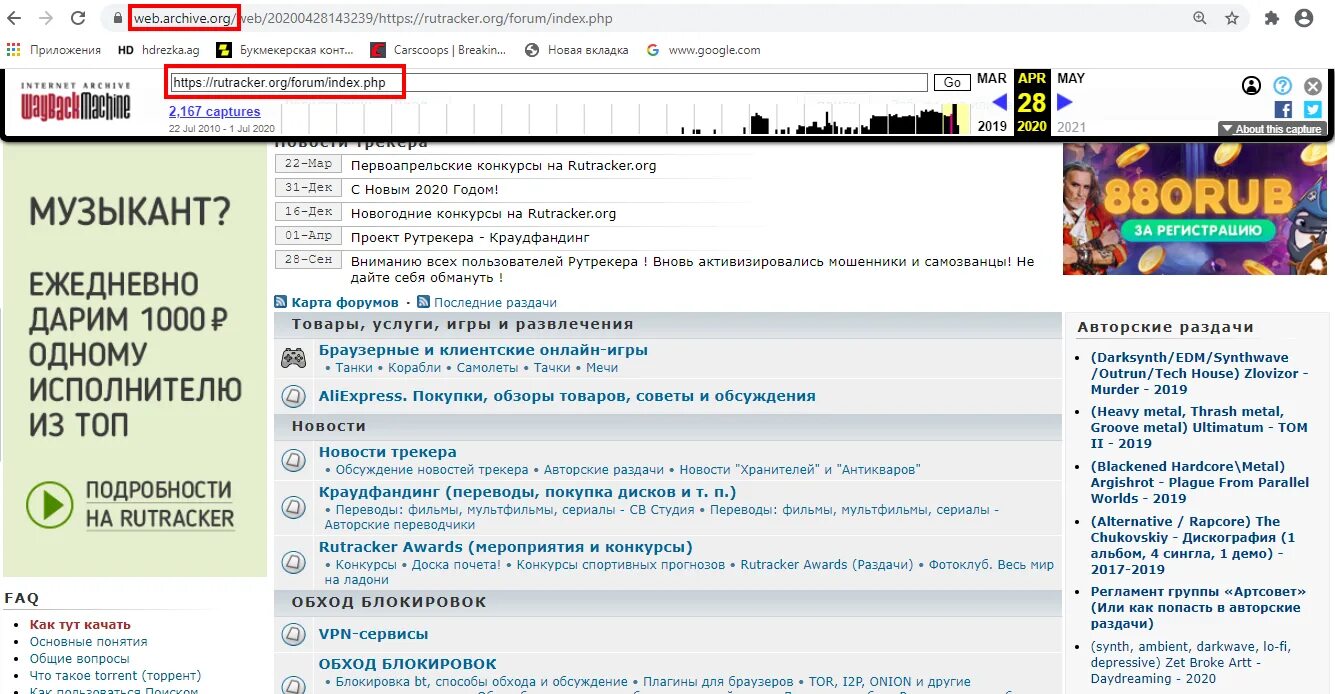Click the RSS icon beside Последние раздачи
This screenshot has width=1335, height=694.
click(423, 302)
